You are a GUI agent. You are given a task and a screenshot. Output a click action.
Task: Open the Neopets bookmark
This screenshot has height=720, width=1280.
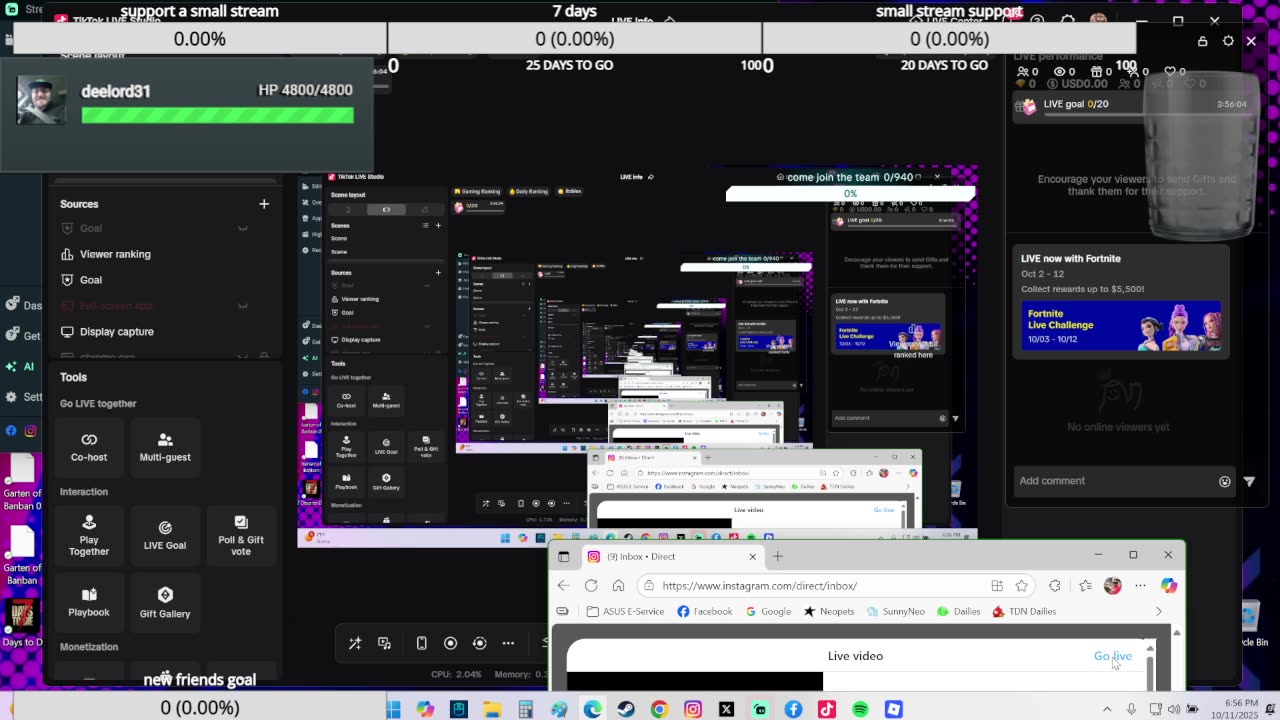[x=829, y=611]
